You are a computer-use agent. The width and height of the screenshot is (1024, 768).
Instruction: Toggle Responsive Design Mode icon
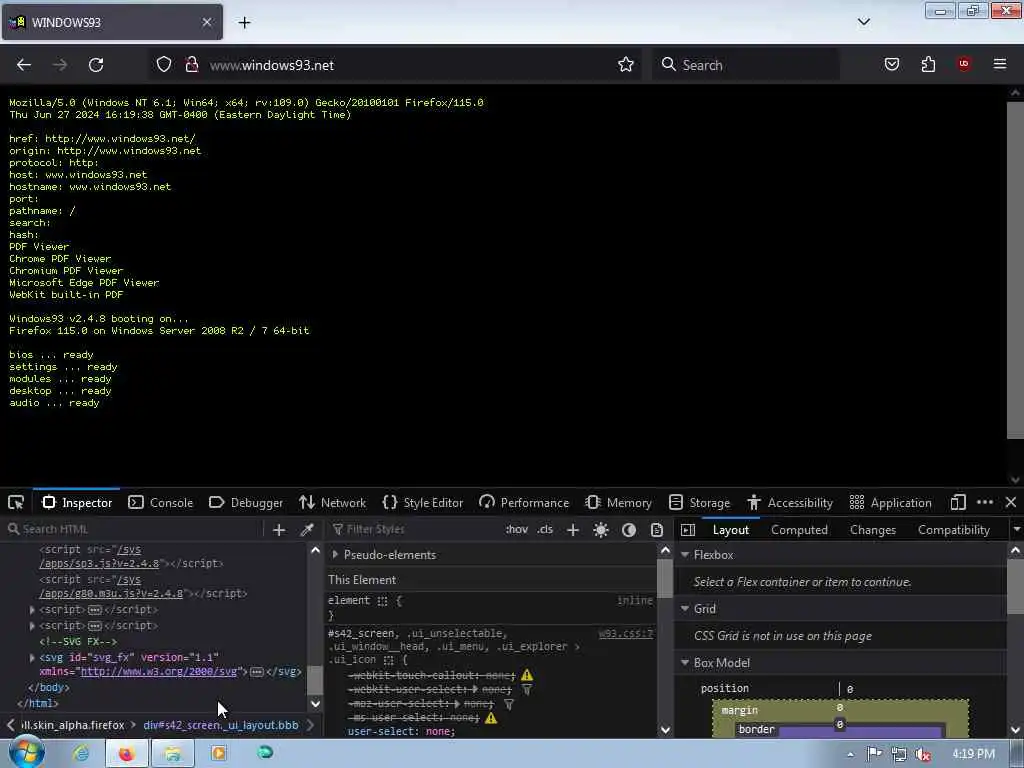[x=957, y=502]
